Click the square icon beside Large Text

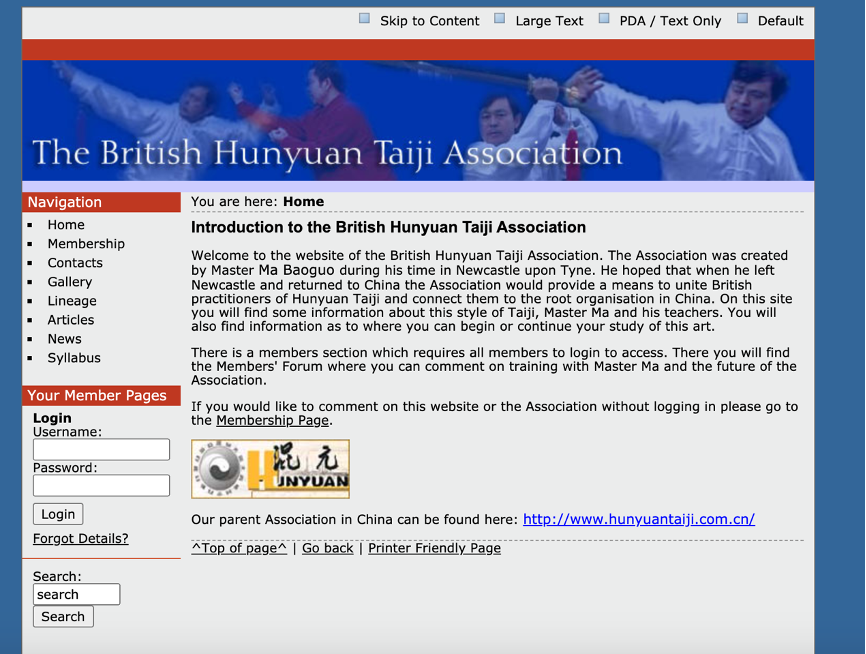[x=499, y=18]
